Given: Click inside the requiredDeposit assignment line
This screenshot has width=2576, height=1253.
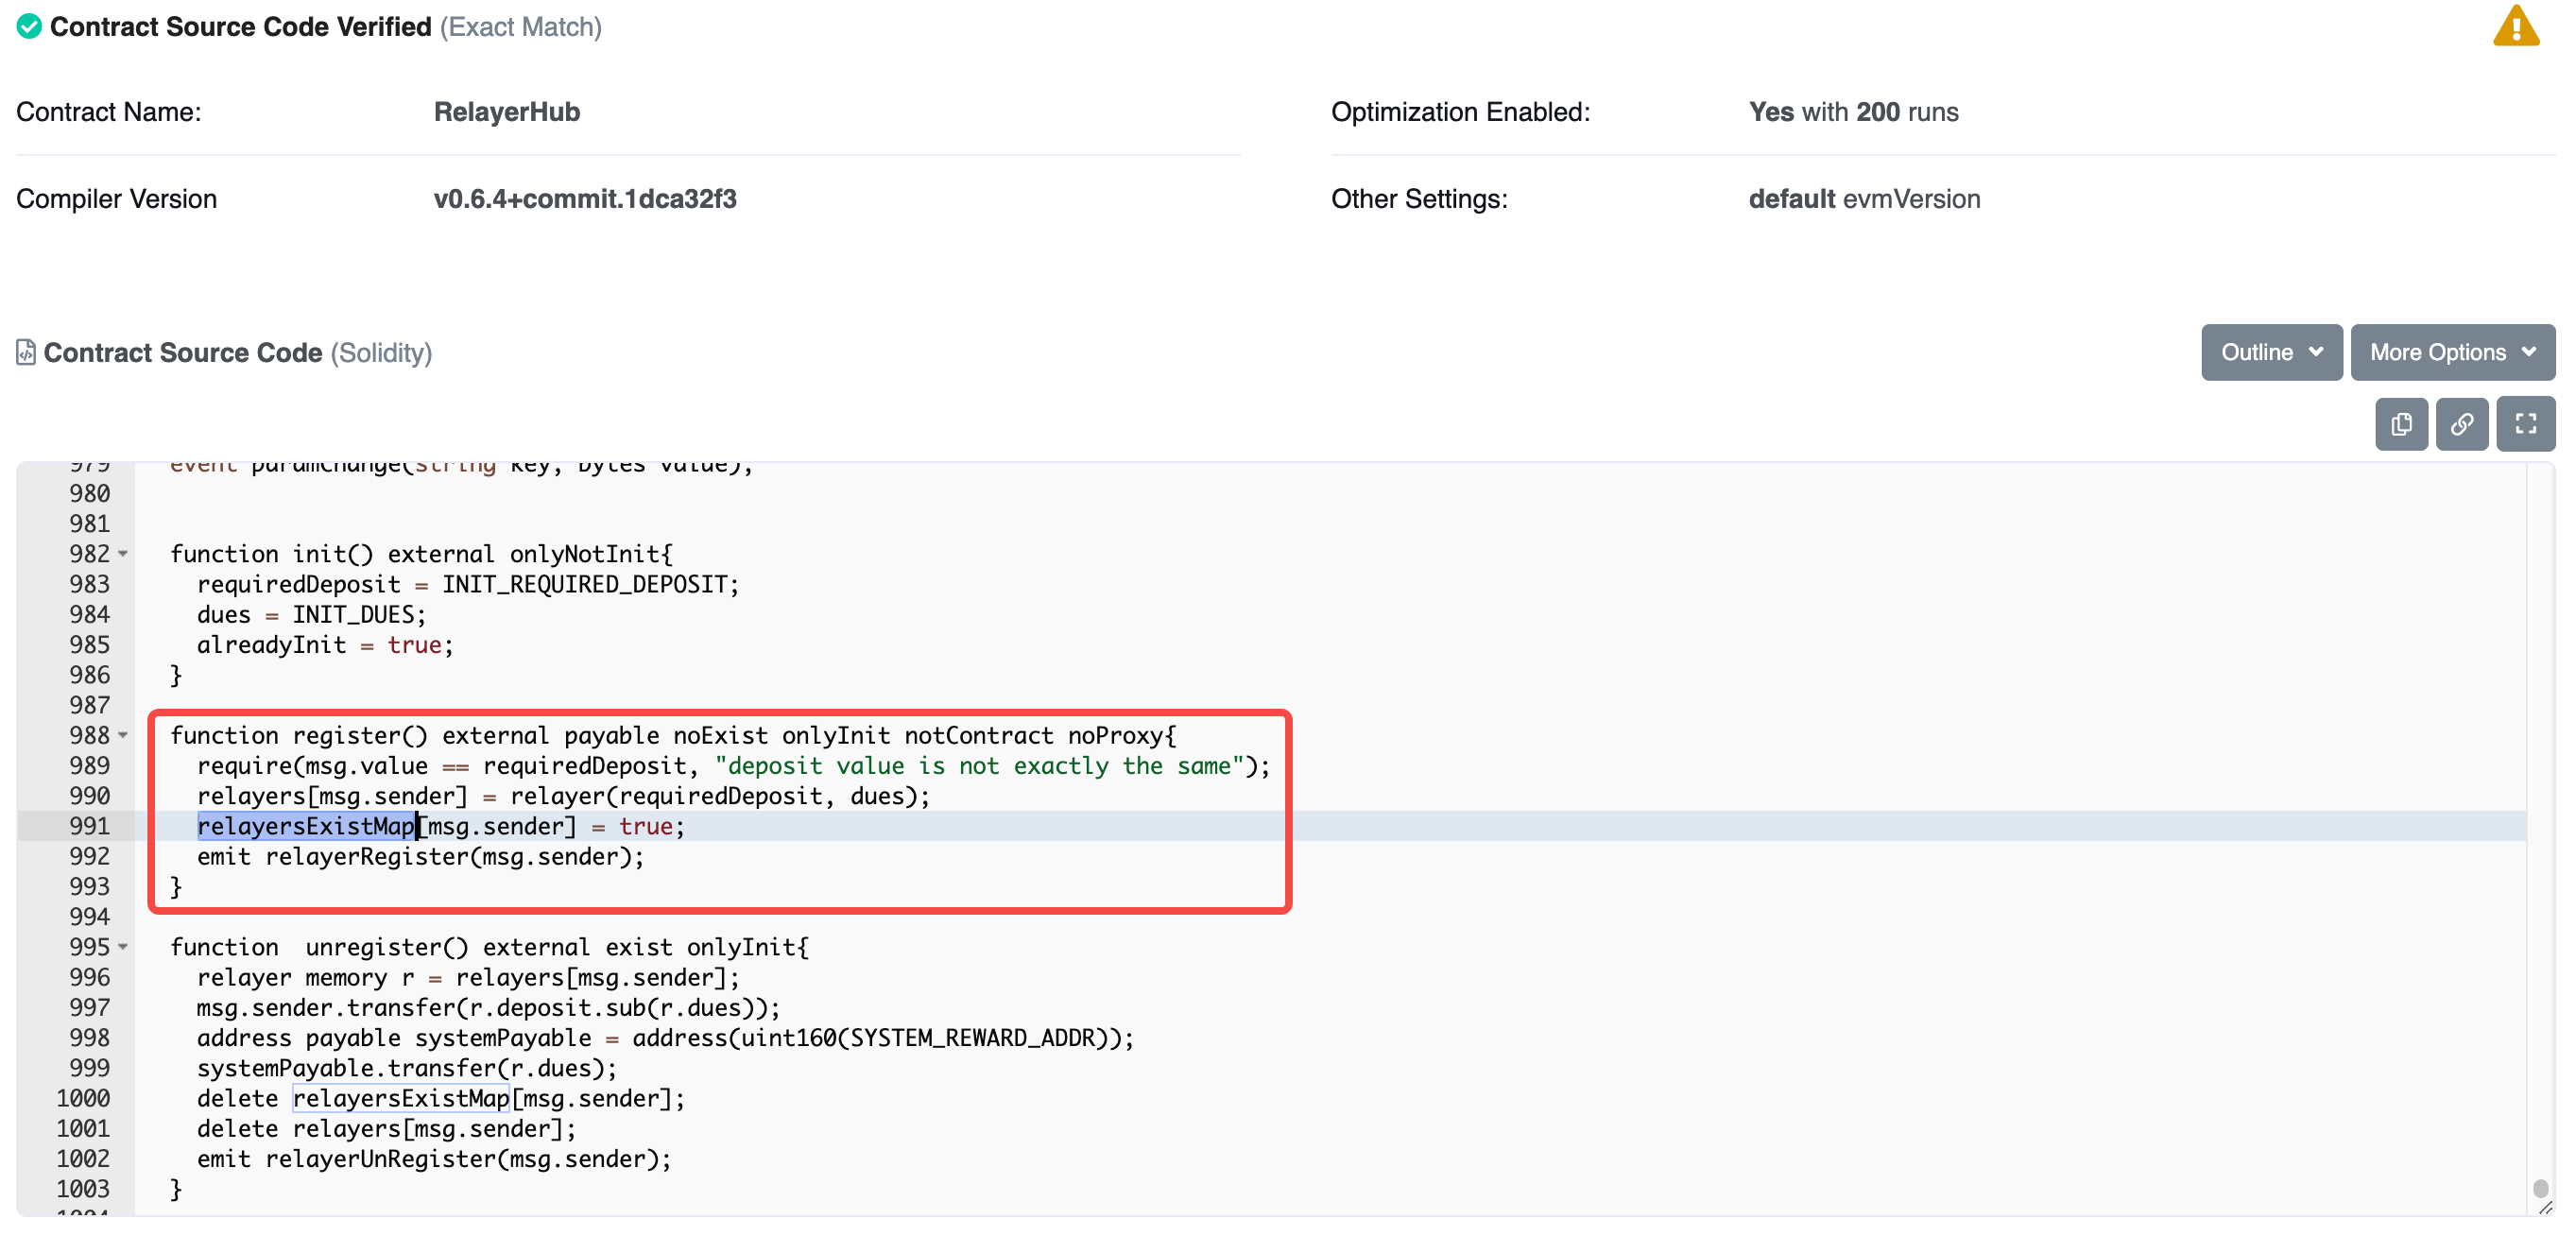Looking at the screenshot, I should point(467,584).
